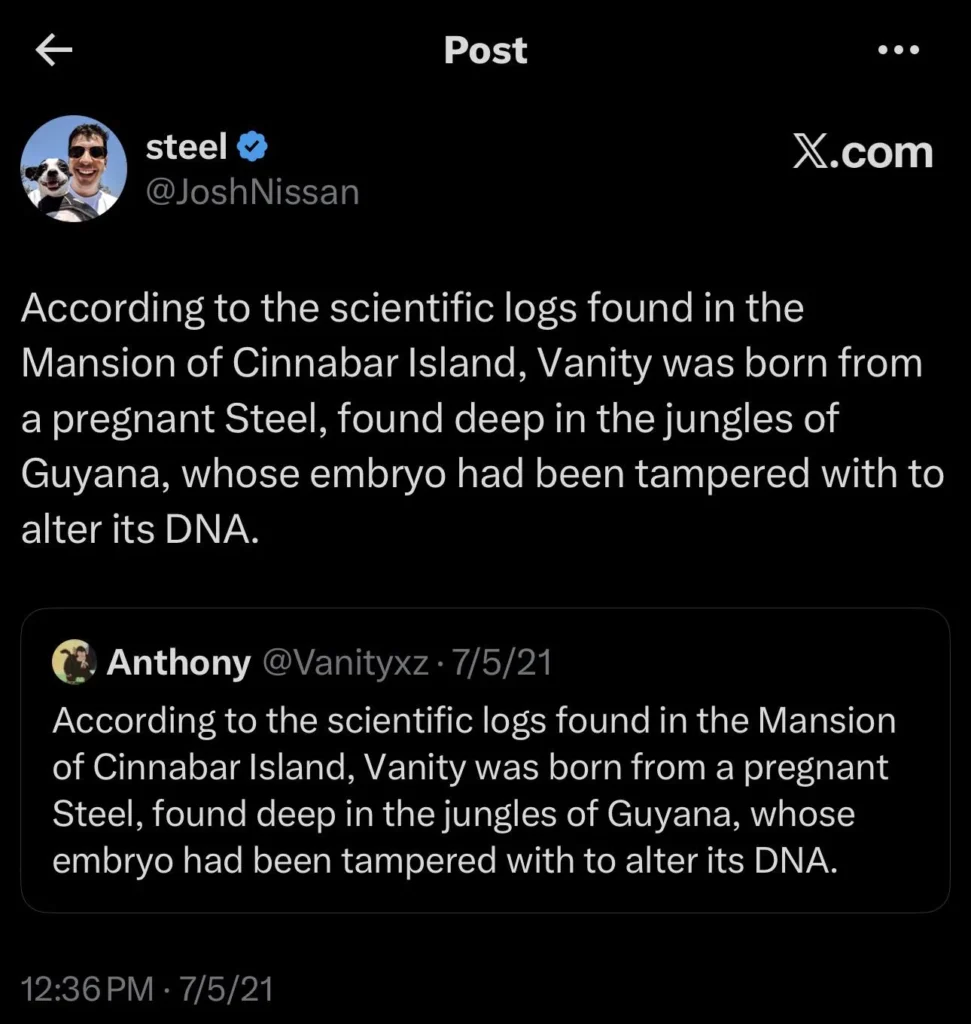The width and height of the screenshot is (971, 1024).
Task: Click the dog in steel's avatar
Action: pos(49,182)
